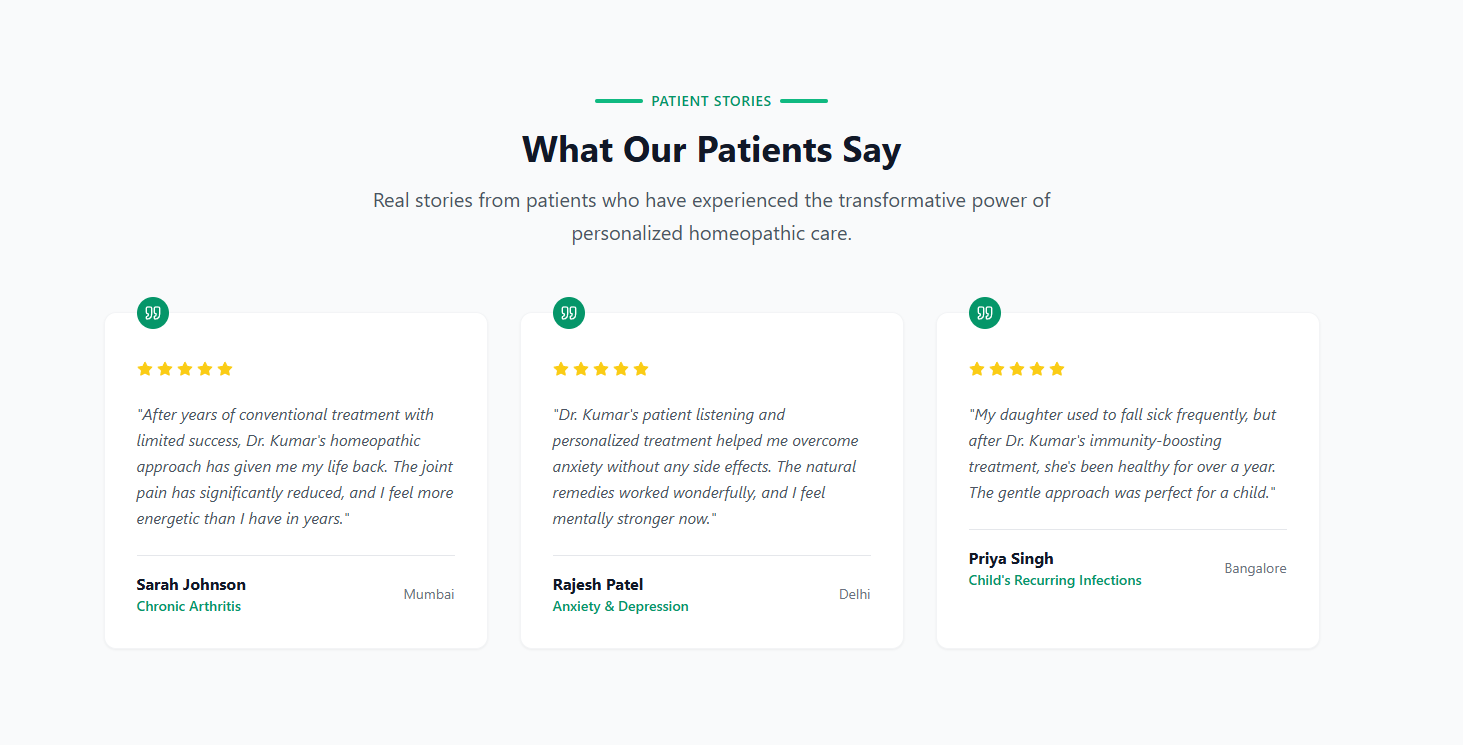
Task: Click the Mumbai location text
Action: point(429,594)
